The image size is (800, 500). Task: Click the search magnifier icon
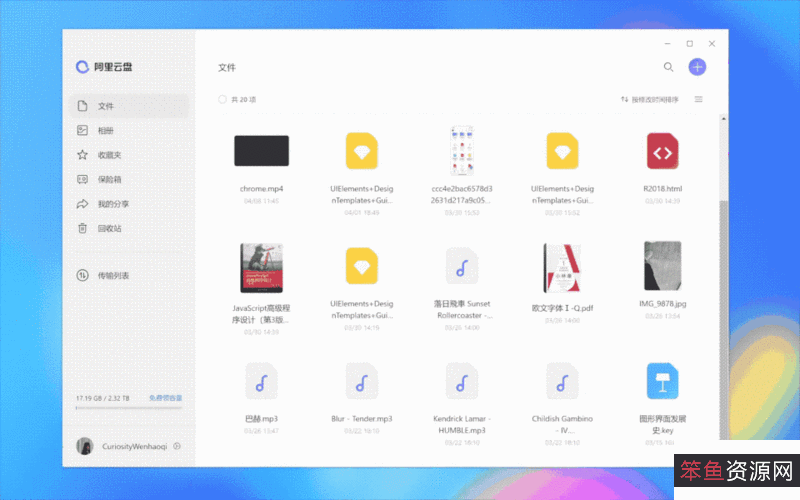668,67
